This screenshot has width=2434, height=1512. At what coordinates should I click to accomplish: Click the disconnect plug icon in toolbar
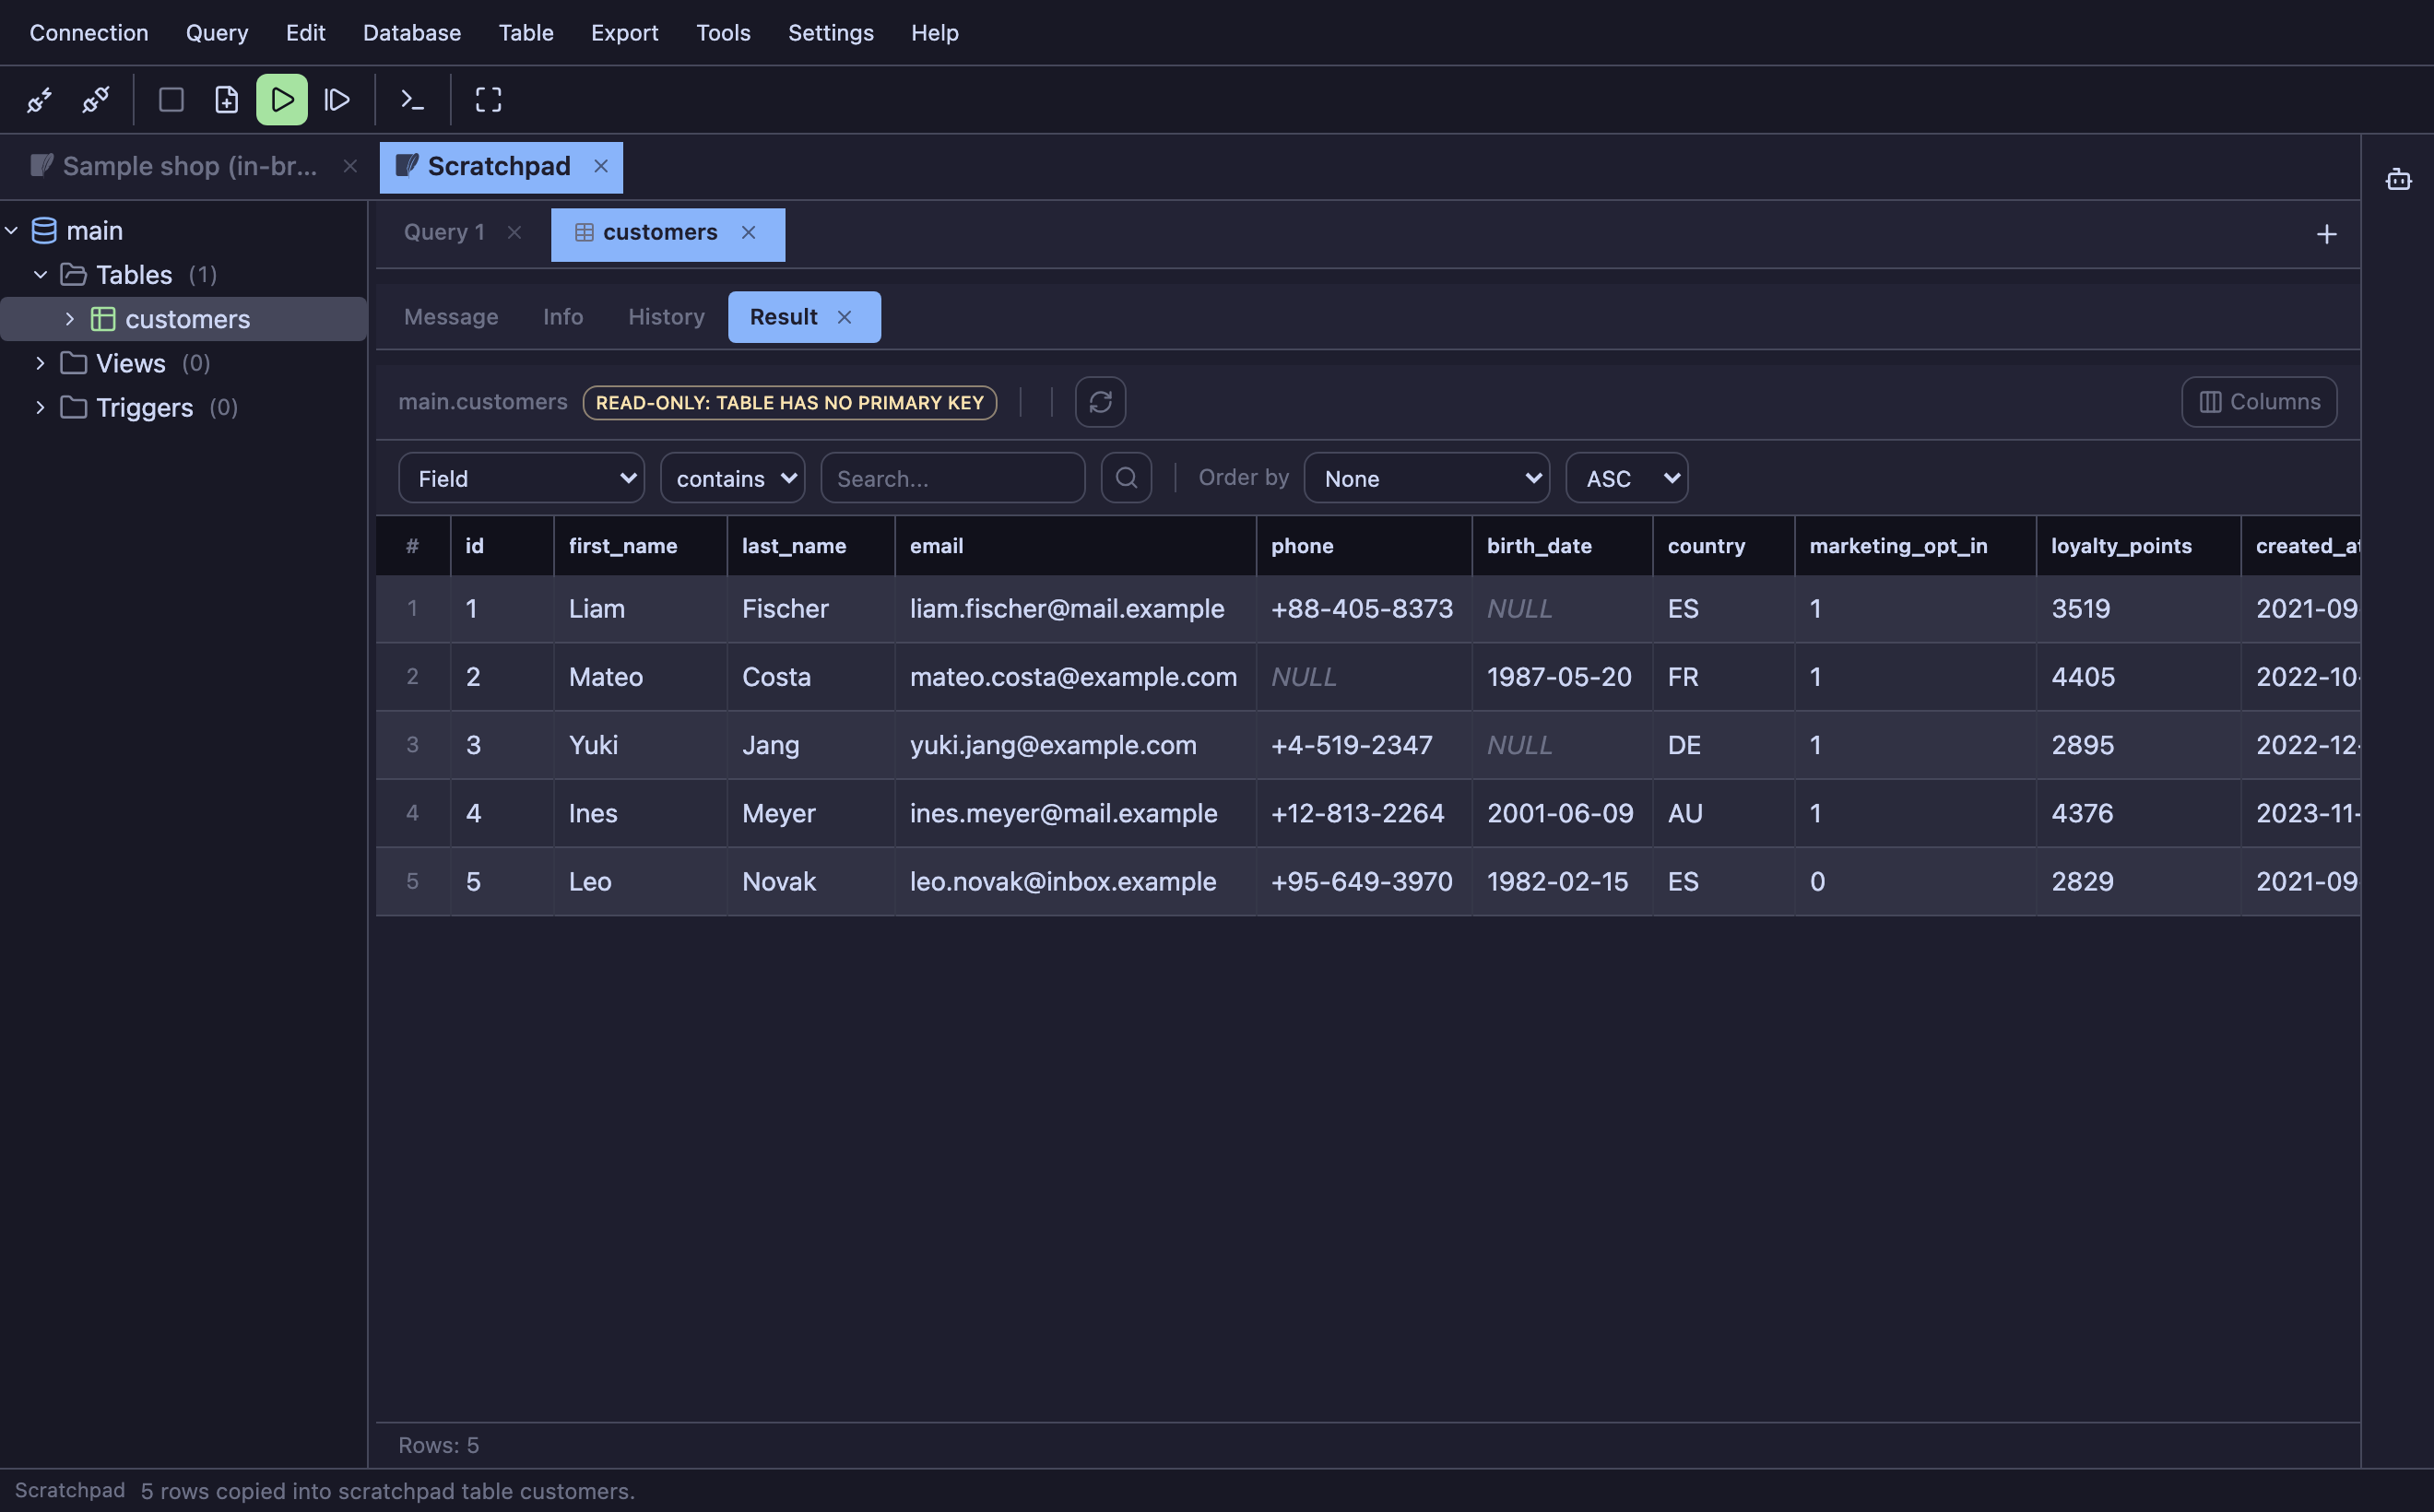[96, 100]
